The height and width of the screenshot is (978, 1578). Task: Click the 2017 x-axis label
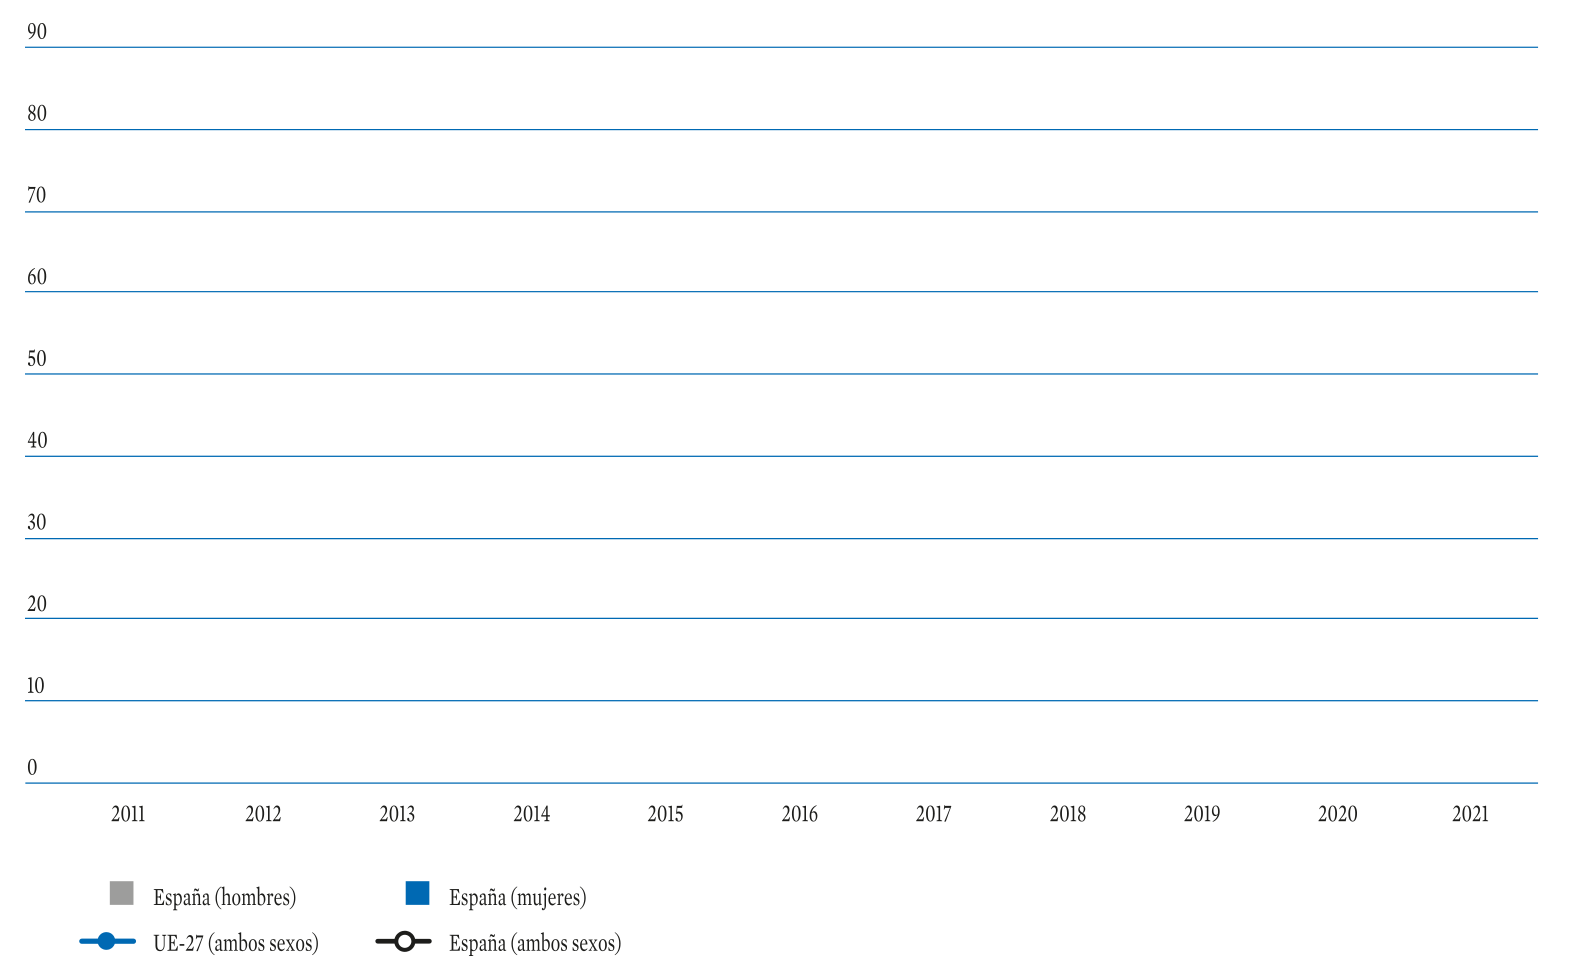pyautogui.click(x=933, y=814)
